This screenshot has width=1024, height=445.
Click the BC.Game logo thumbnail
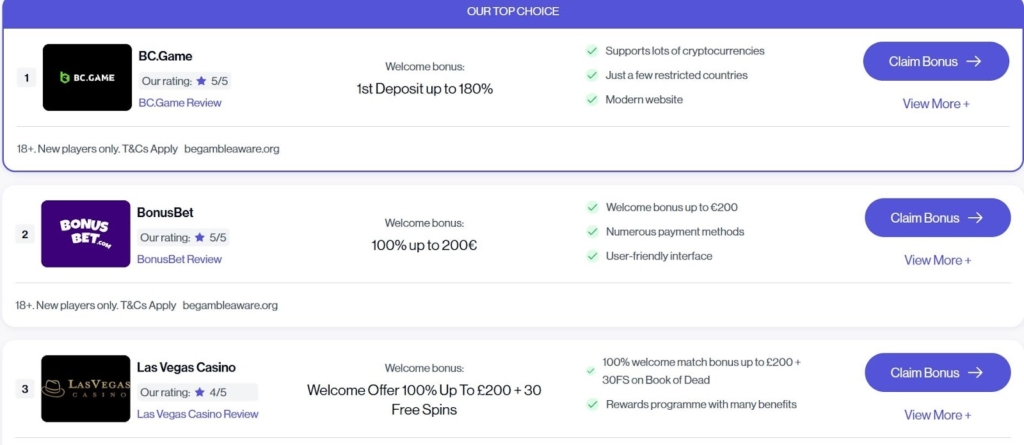[87, 77]
